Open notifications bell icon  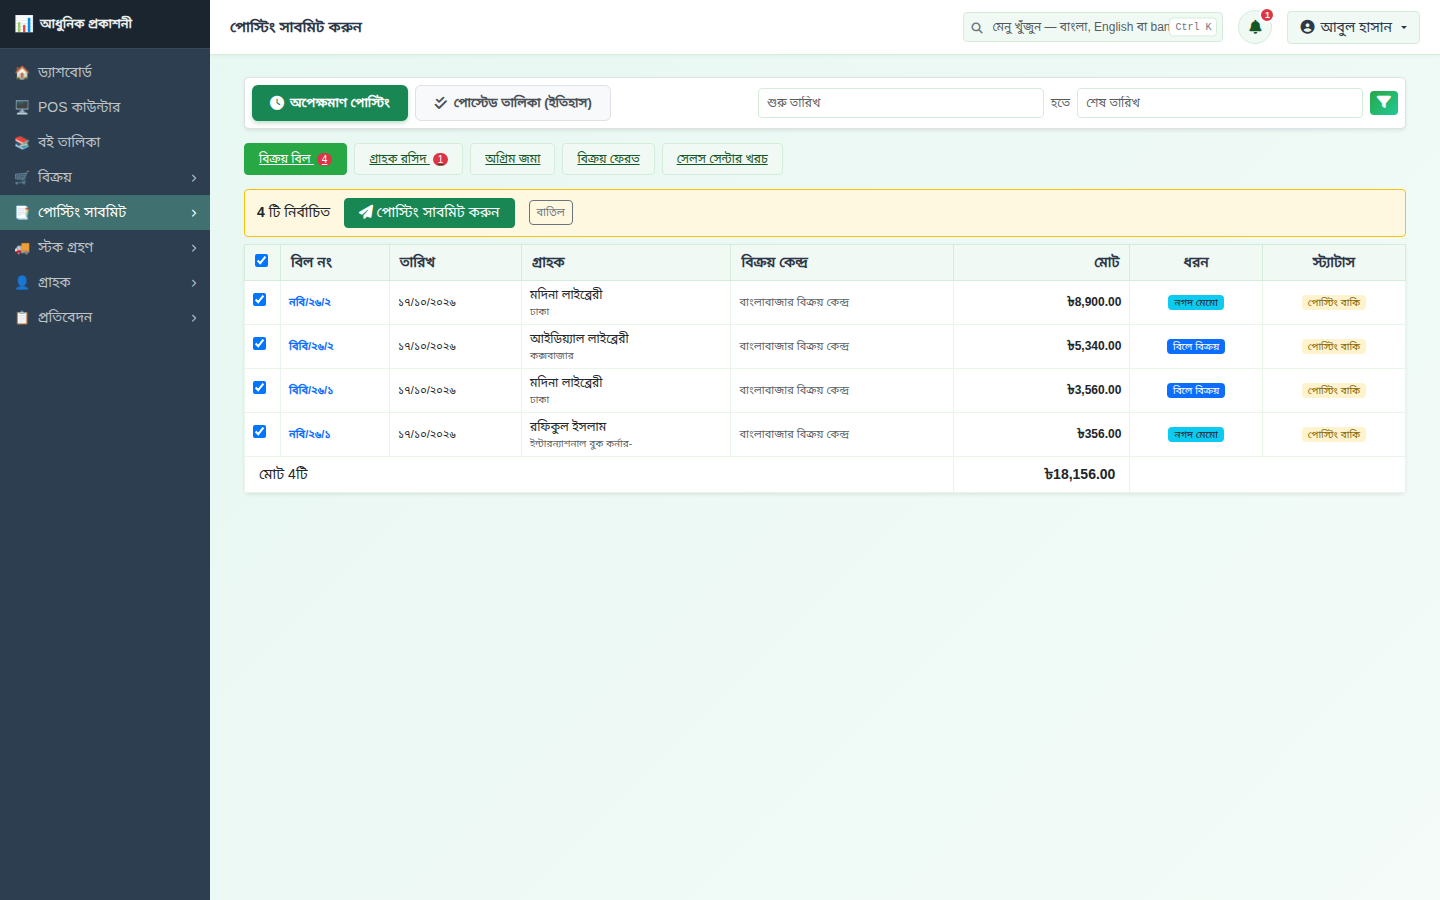click(x=1255, y=27)
